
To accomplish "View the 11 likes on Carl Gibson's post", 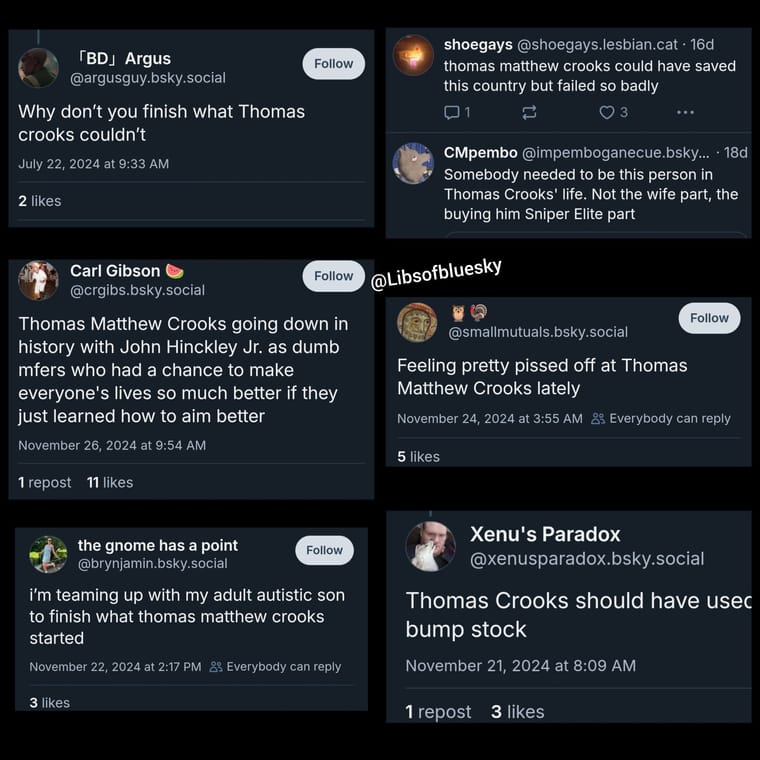I will pos(110,482).
